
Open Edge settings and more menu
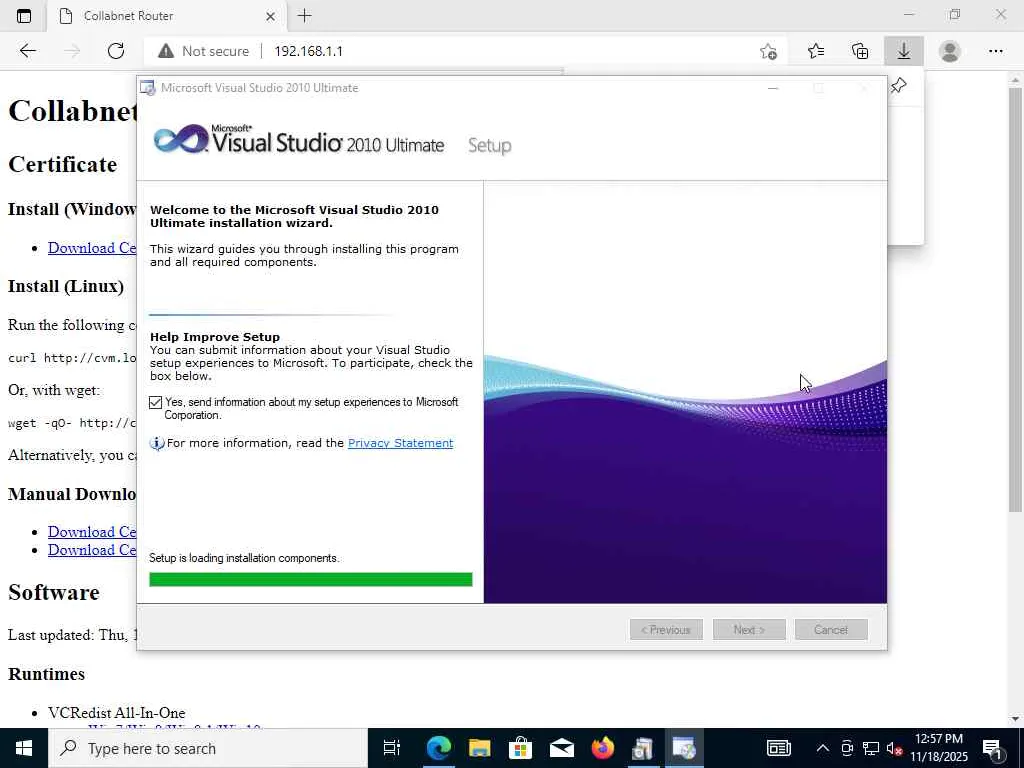(x=995, y=51)
